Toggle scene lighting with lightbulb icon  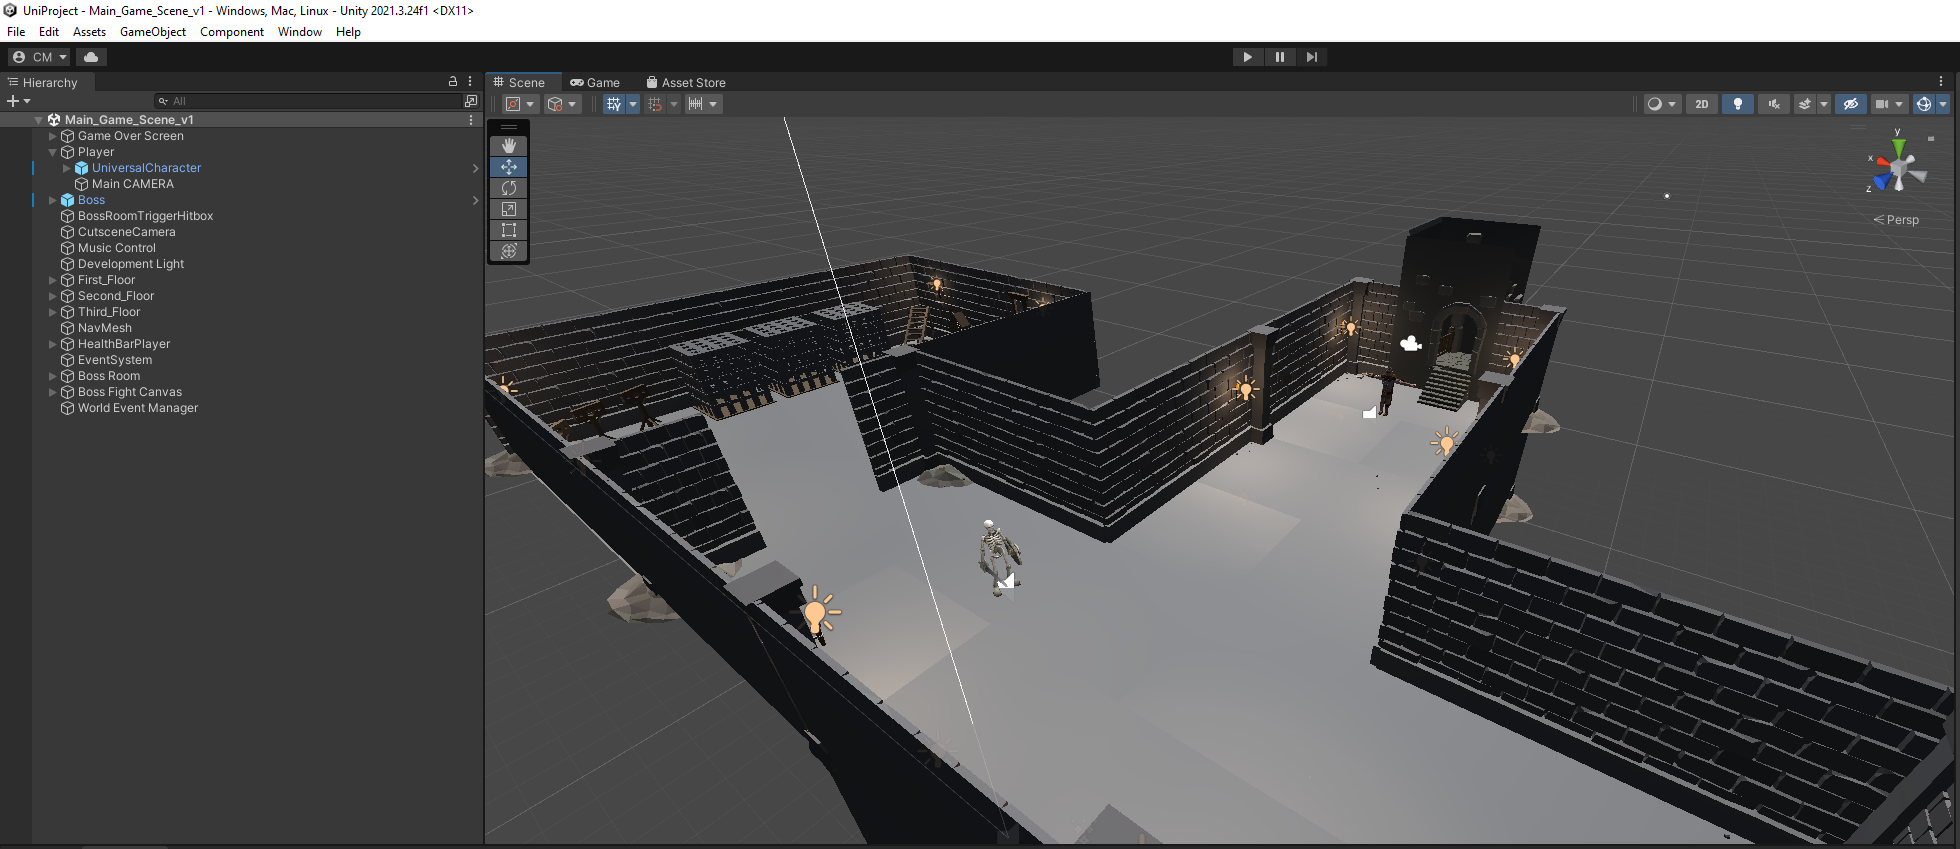[x=1738, y=104]
